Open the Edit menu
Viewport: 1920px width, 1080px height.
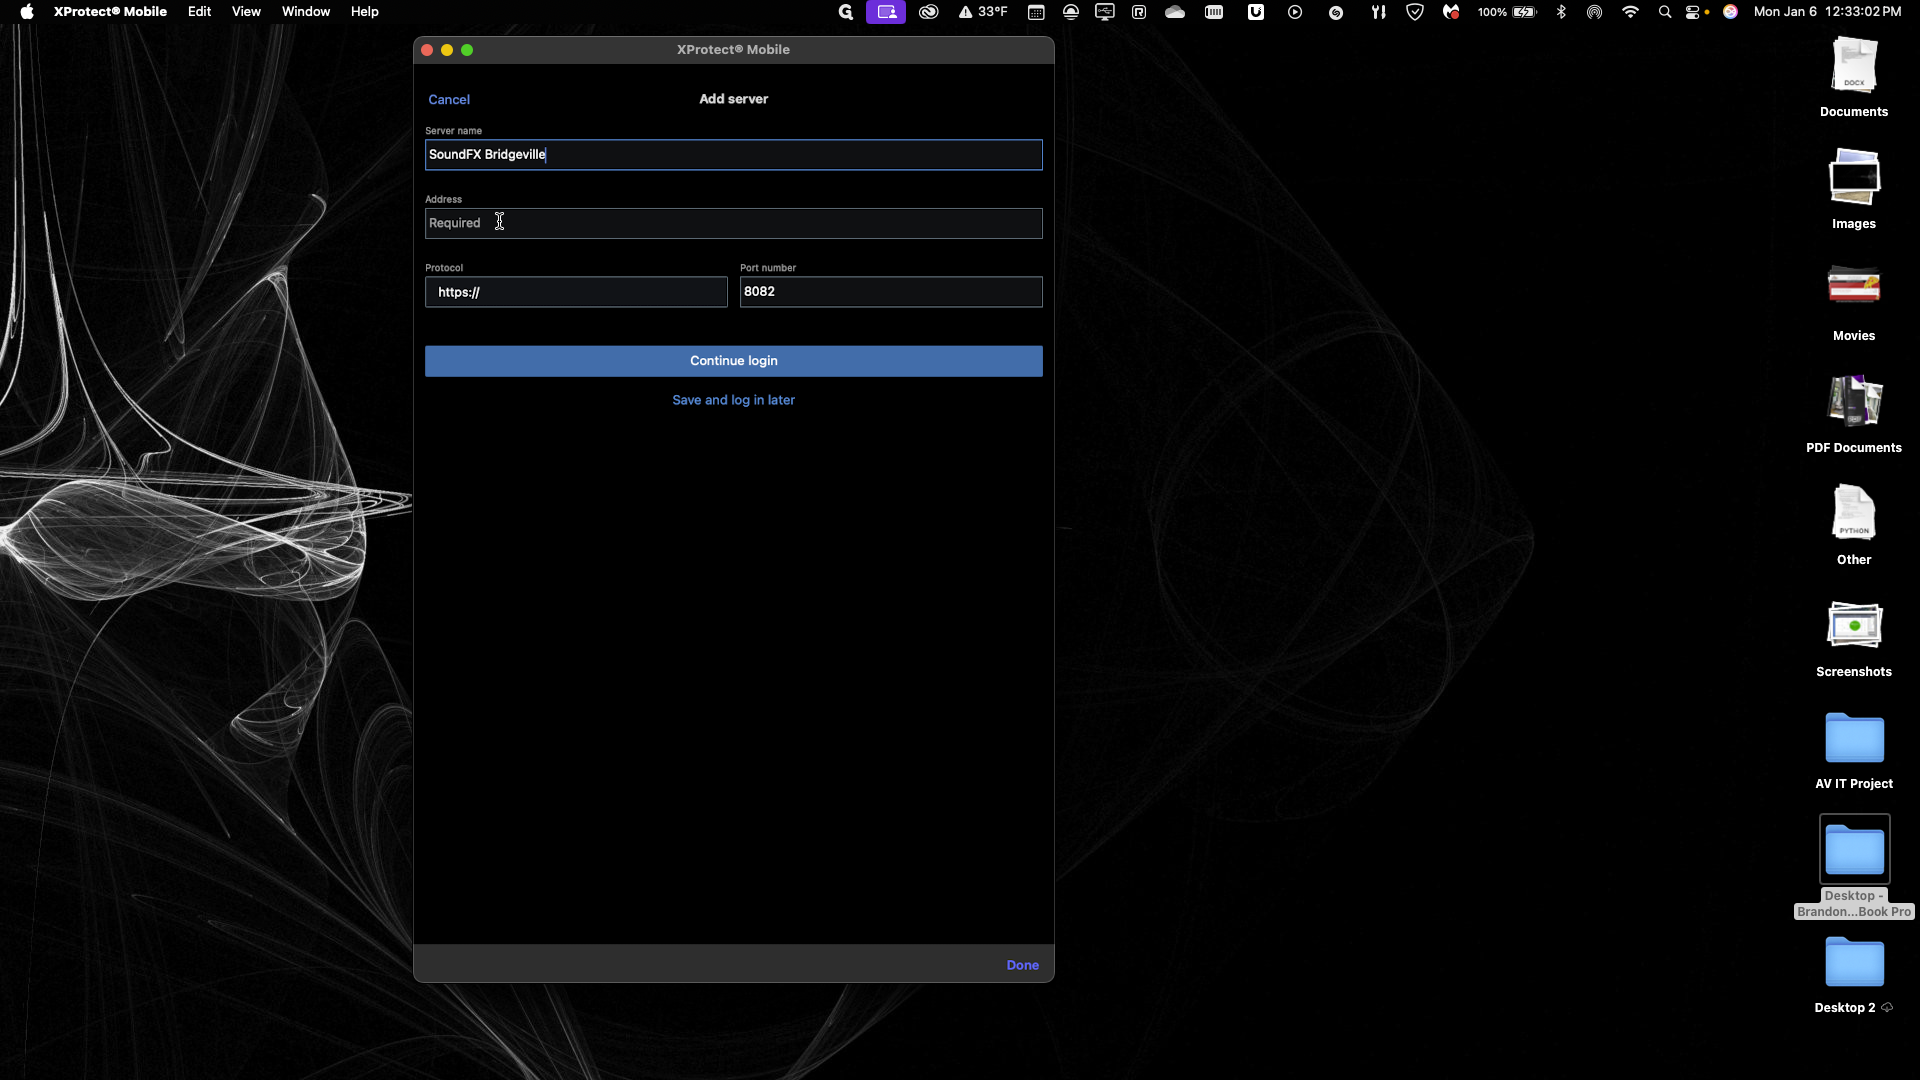click(x=199, y=12)
